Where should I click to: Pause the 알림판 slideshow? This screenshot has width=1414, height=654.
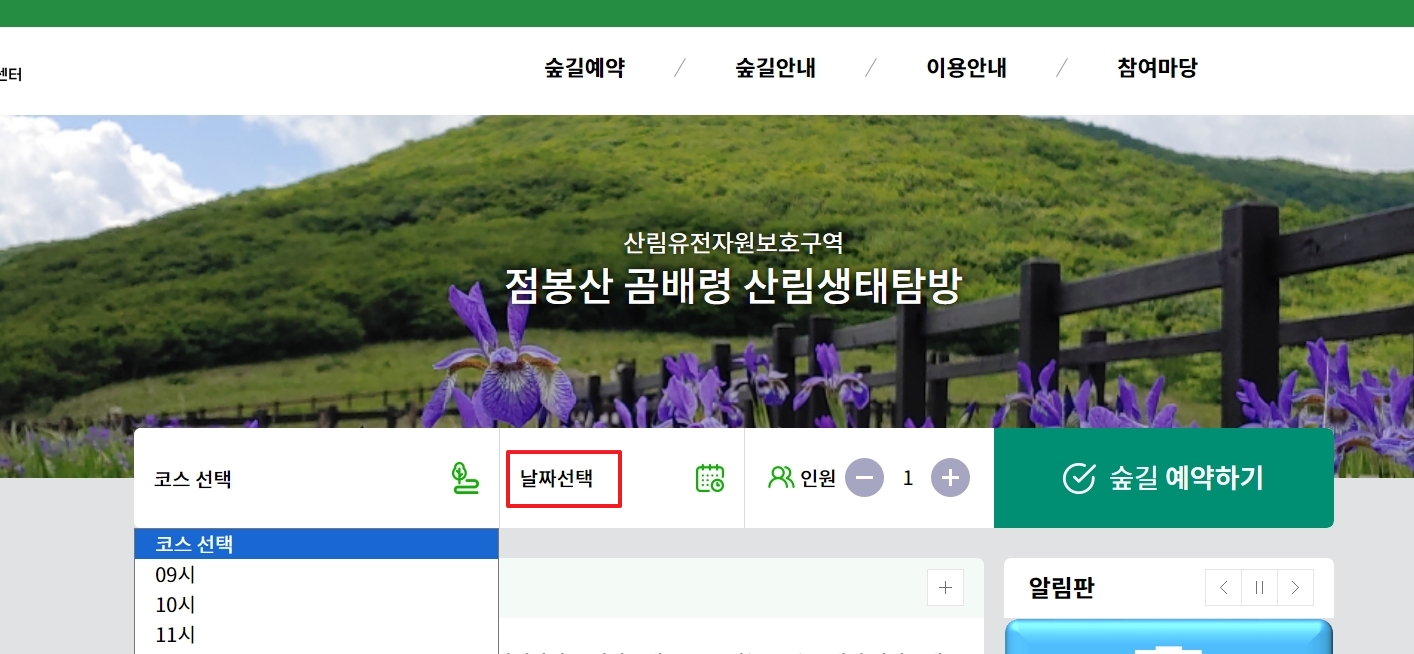tap(1258, 588)
